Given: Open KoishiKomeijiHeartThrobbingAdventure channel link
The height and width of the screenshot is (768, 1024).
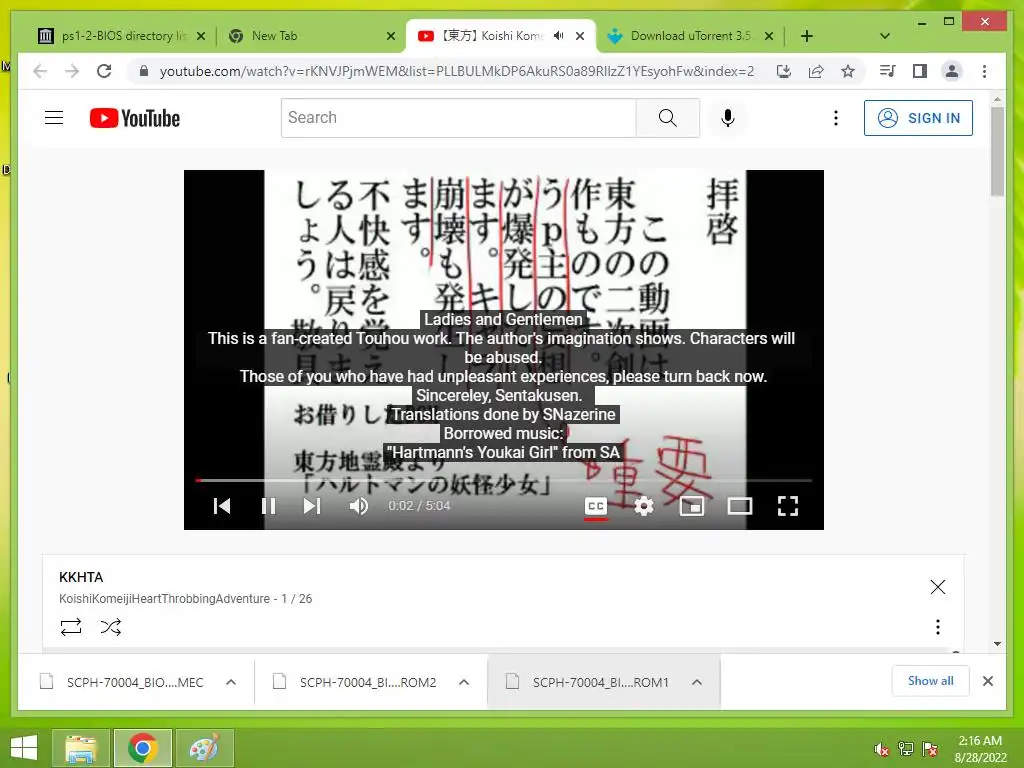Looking at the screenshot, I should coord(164,599).
